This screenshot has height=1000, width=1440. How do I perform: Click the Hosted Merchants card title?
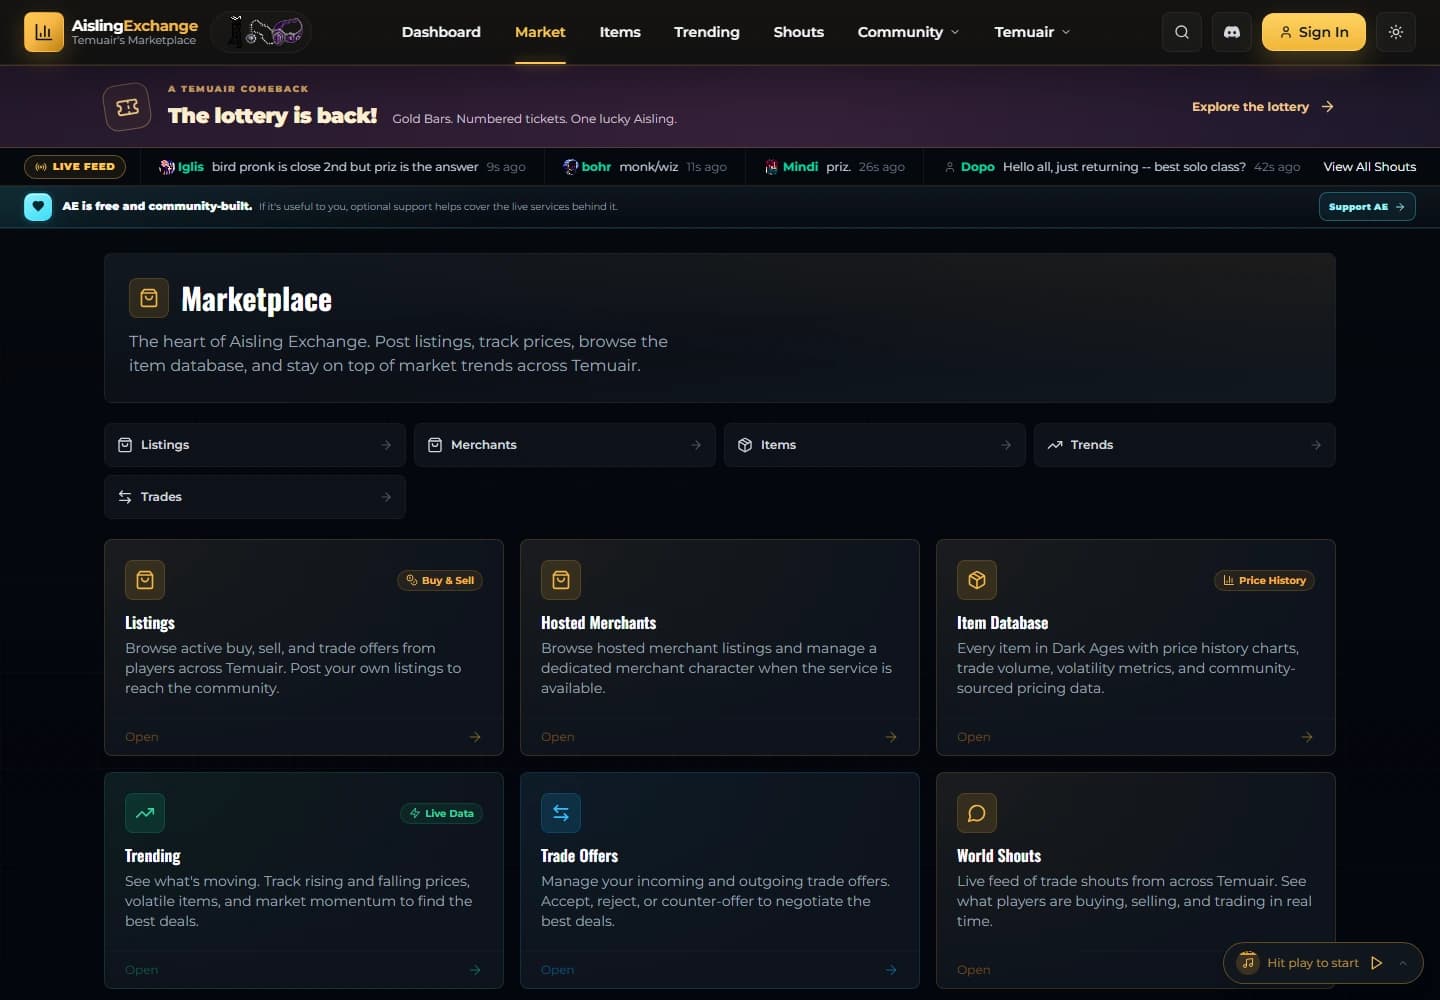598,623
